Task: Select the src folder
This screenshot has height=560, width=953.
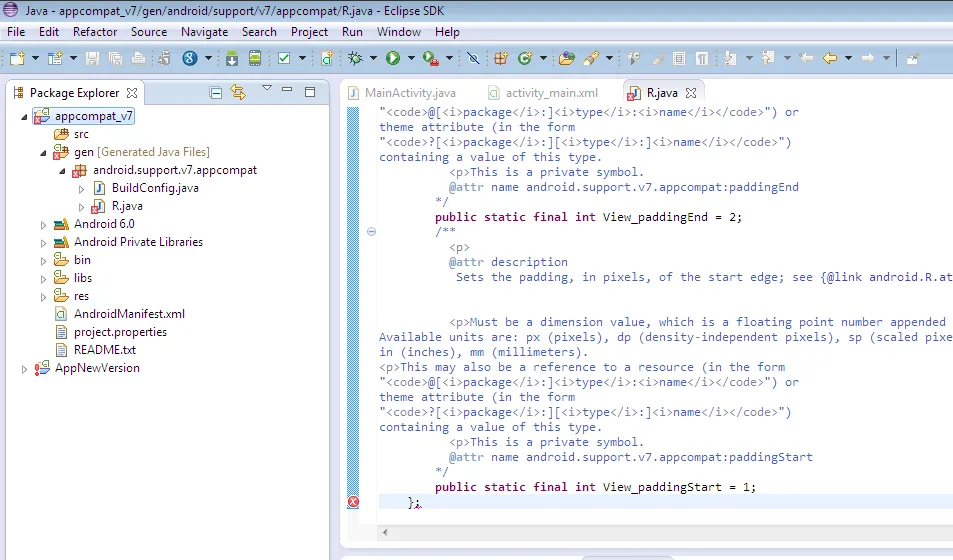Action: pos(81,134)
